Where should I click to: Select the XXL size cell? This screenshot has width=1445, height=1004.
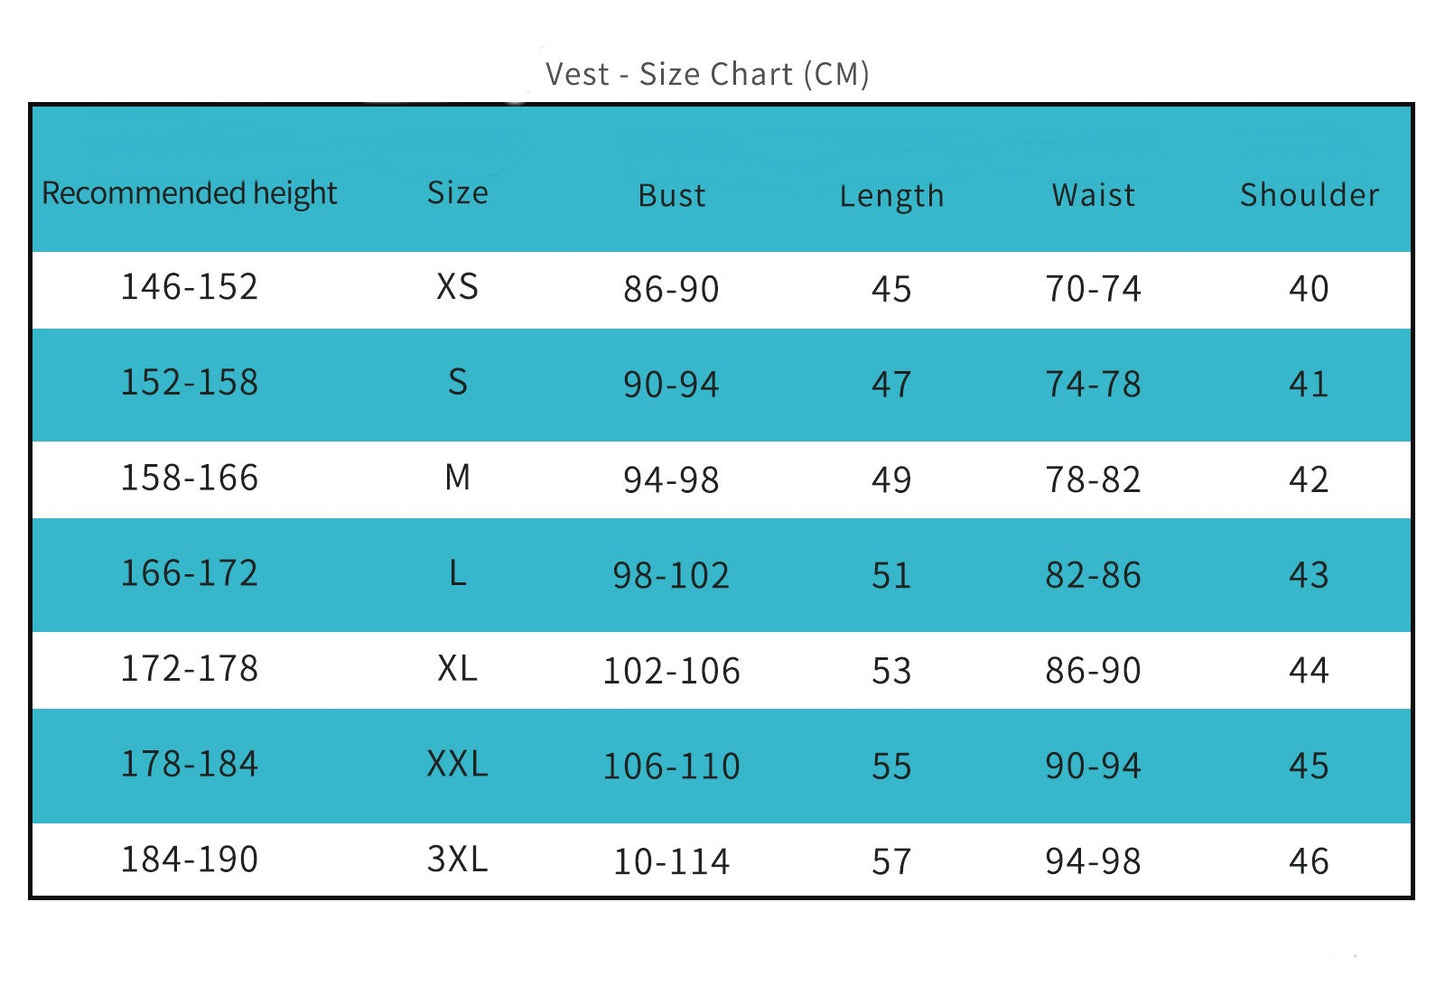[457, 765]
